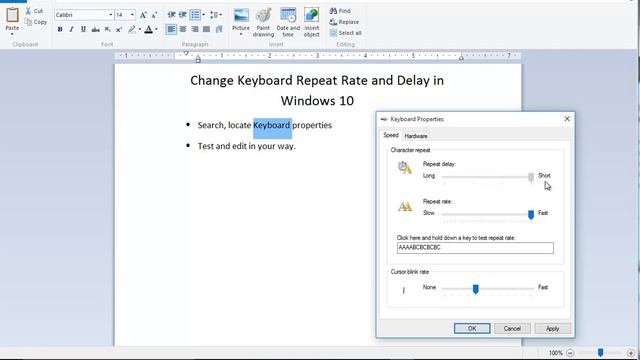Open the font size dropdown
Image resolution: width=640 pixels, height=360 pixels.
132,15
